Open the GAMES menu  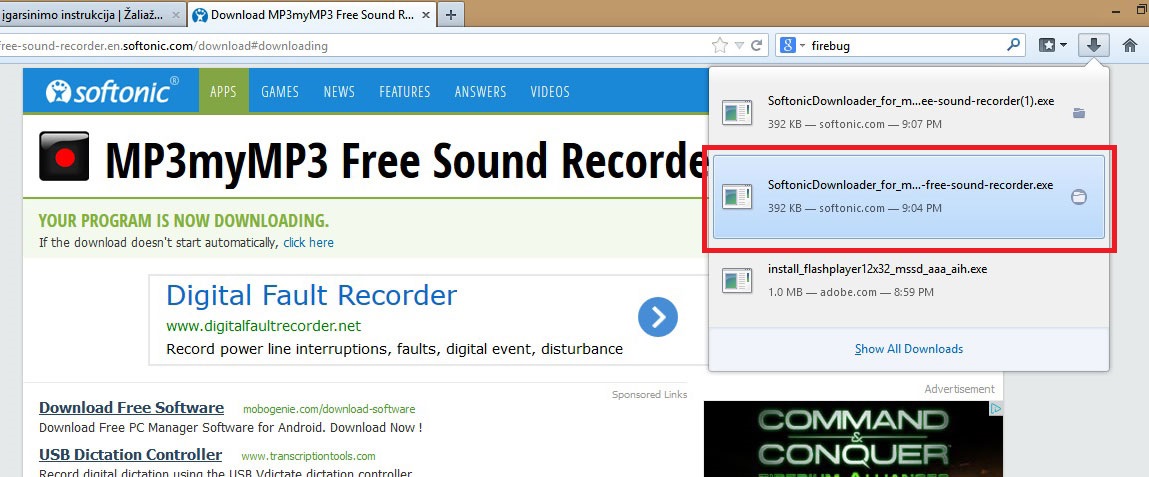coord(280,92)
